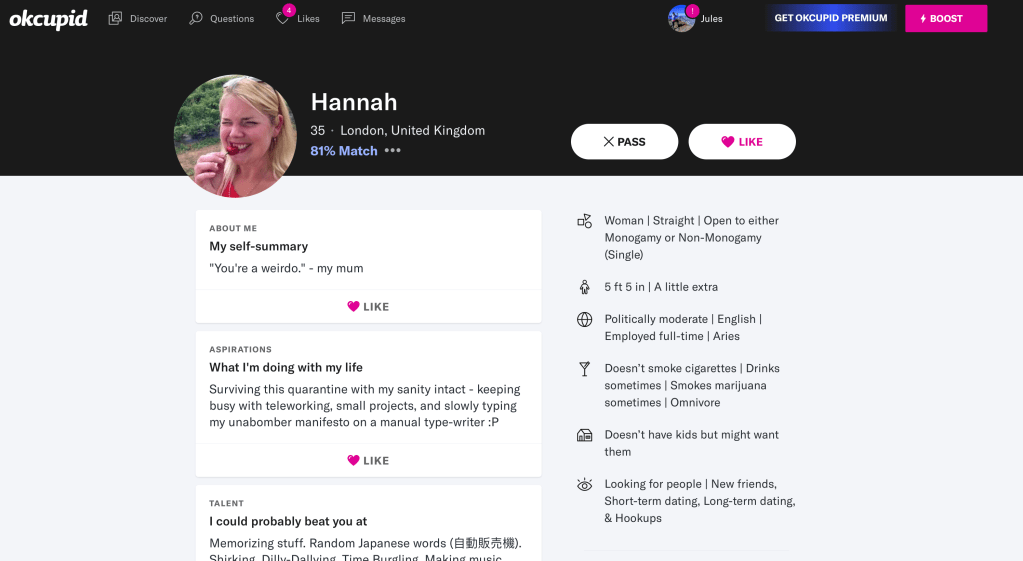
Task: Click the cocktail glass lifestyle icon
Action: point(585,369)
